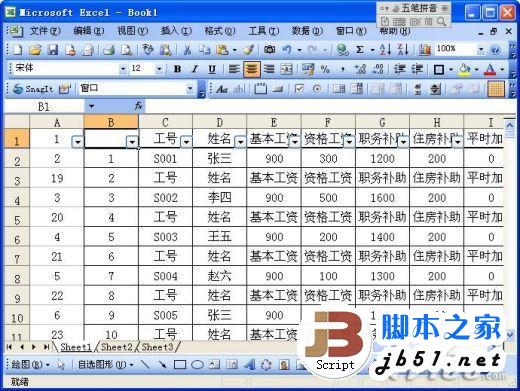Apply Percent style icon

click(325, 69)
